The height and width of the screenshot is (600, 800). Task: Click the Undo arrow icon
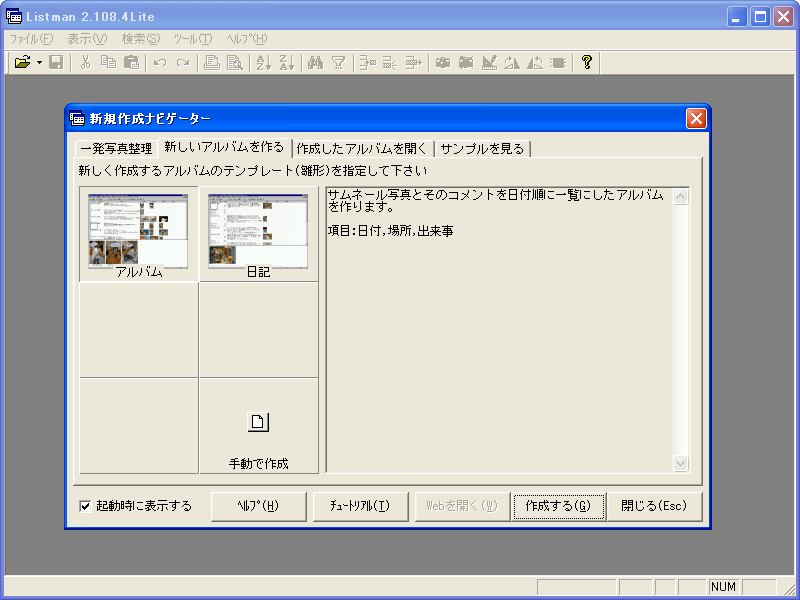(x=160, y=62)
